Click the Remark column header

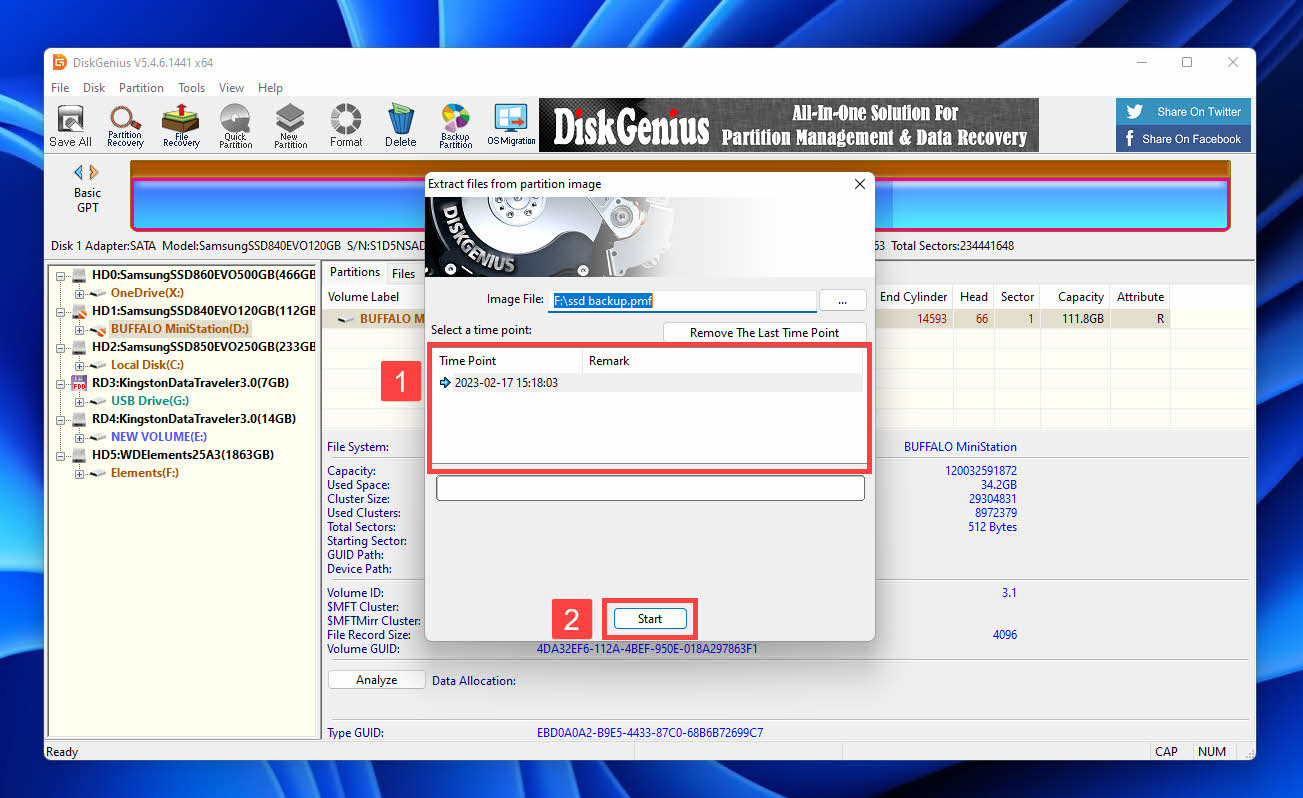[722, 361]
